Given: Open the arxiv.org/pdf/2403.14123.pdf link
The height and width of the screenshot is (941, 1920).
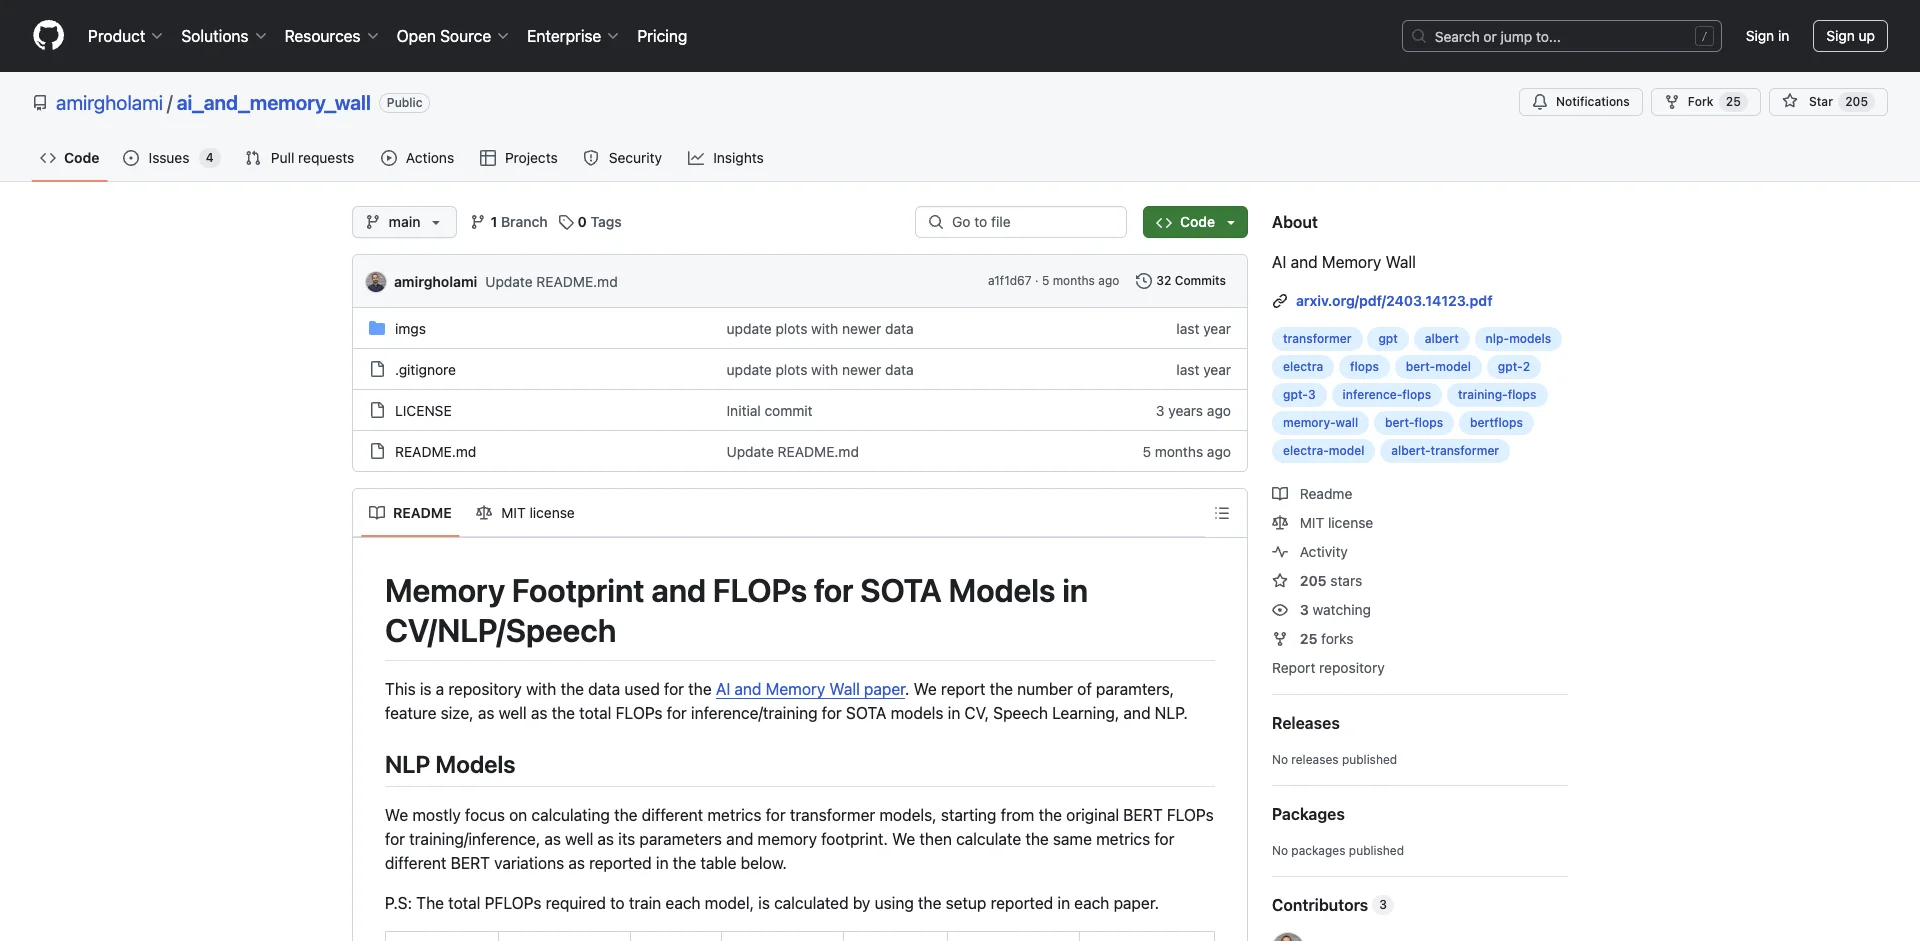Looking at the screenshot, I should click(1394, 301).
